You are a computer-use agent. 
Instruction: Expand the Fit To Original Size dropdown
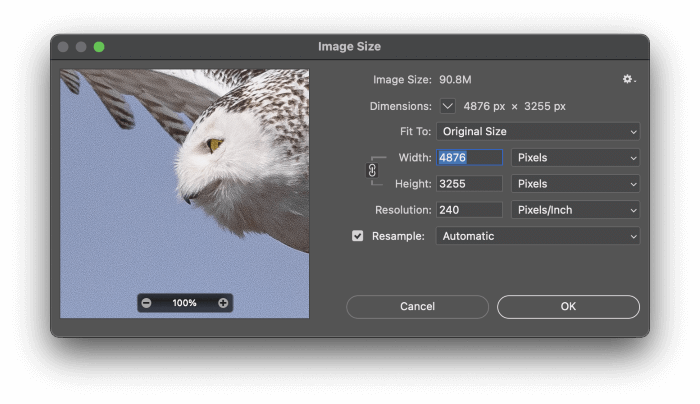tap(537, 132)
